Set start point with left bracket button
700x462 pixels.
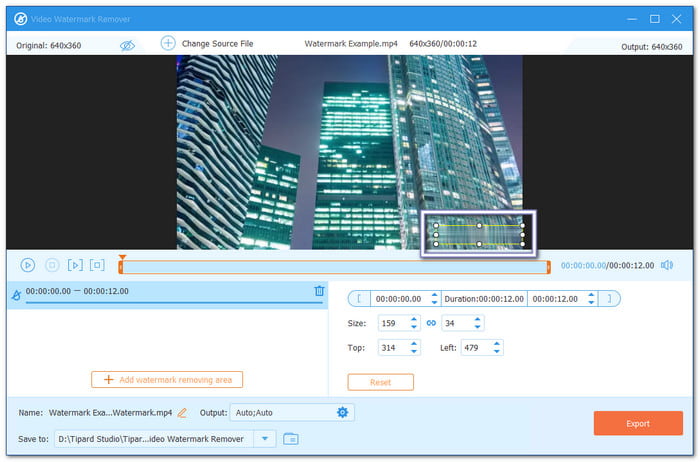point(359,299)
